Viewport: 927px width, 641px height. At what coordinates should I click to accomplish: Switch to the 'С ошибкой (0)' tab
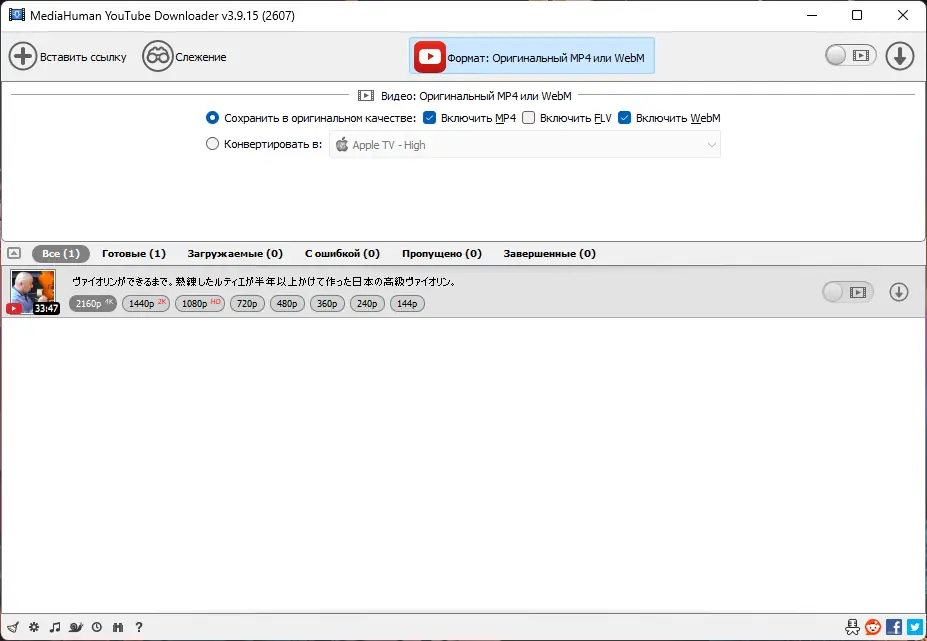tap(342, 253)
